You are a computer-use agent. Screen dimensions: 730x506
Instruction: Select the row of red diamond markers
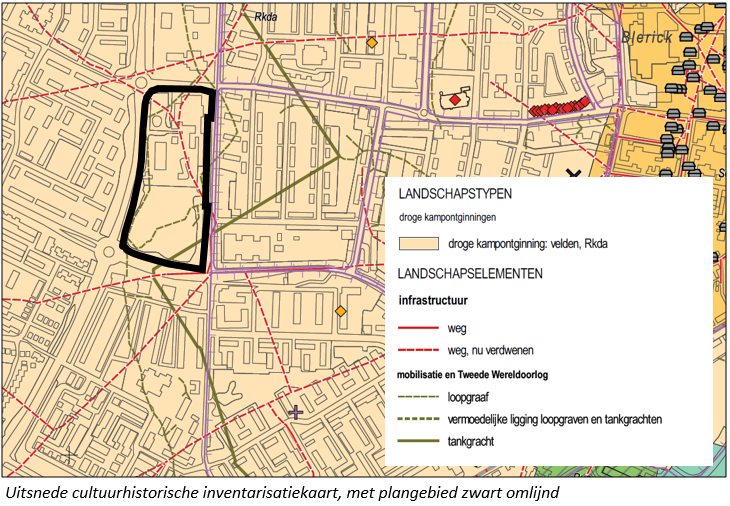(560, 107)
